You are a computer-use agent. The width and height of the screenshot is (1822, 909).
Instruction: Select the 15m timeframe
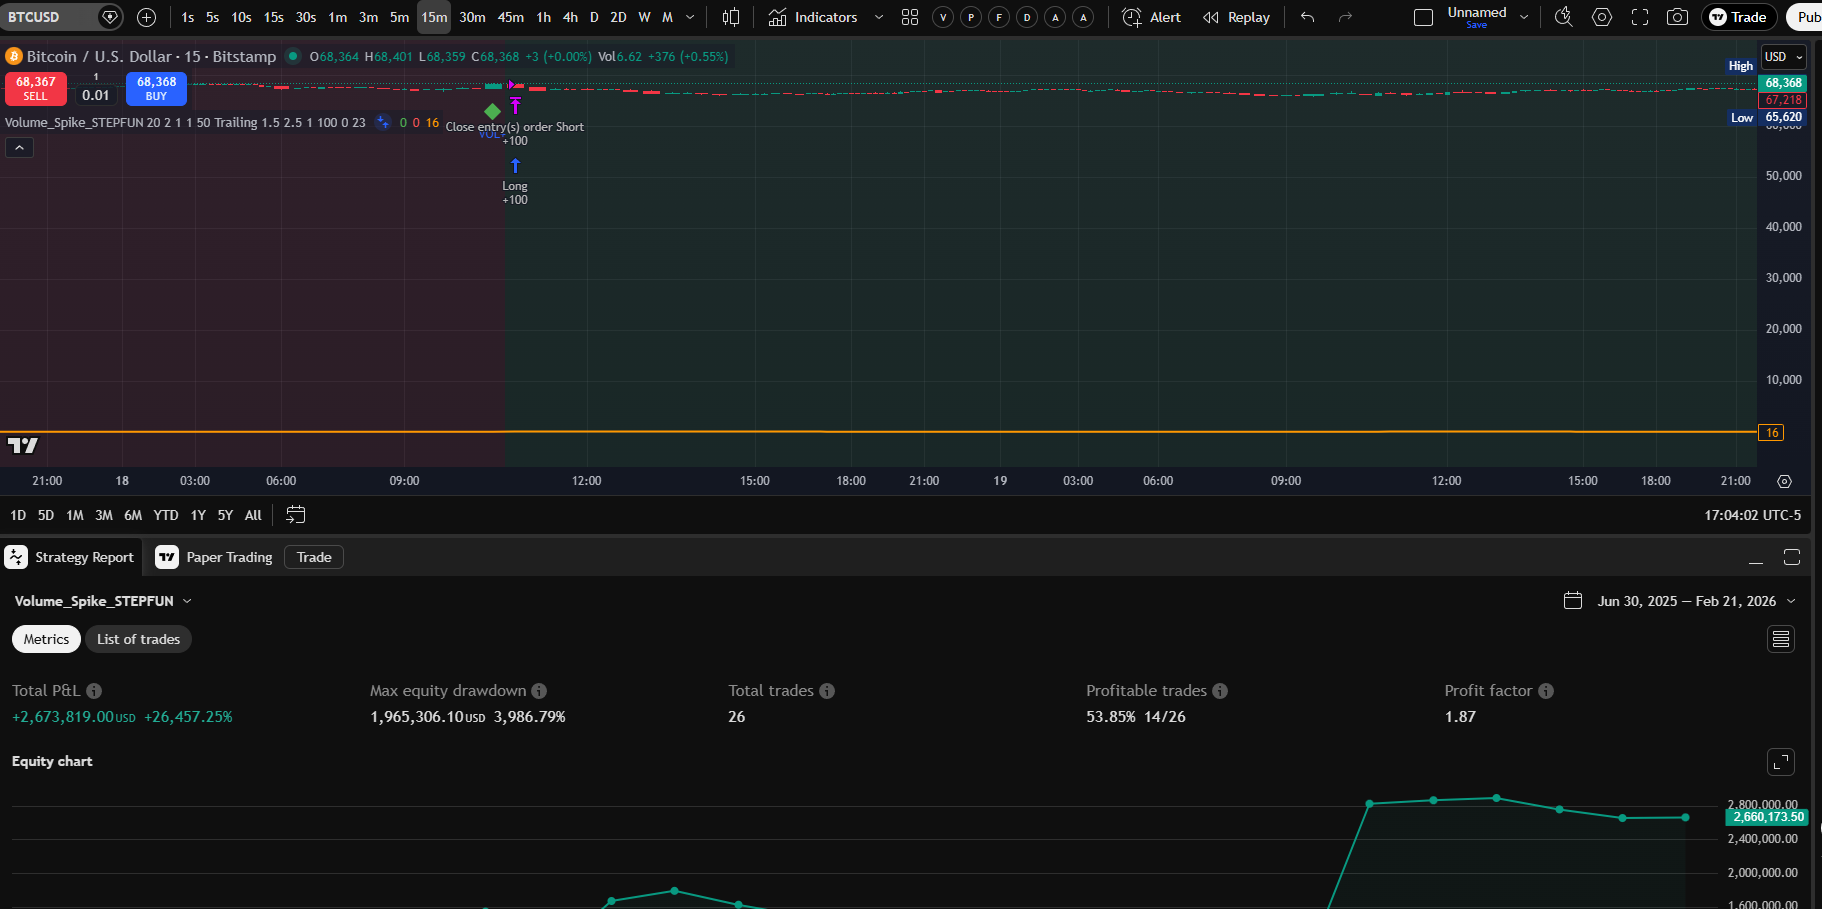[x=432, y=17]
